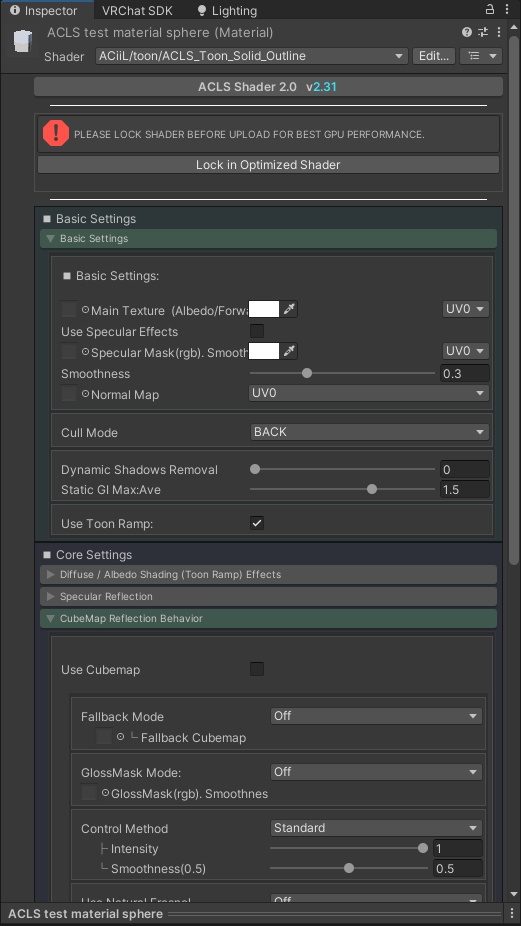Open the Cull Mode BACK dropdown
The height and width of the screenshot is (926, 521).
coord(369,432)
